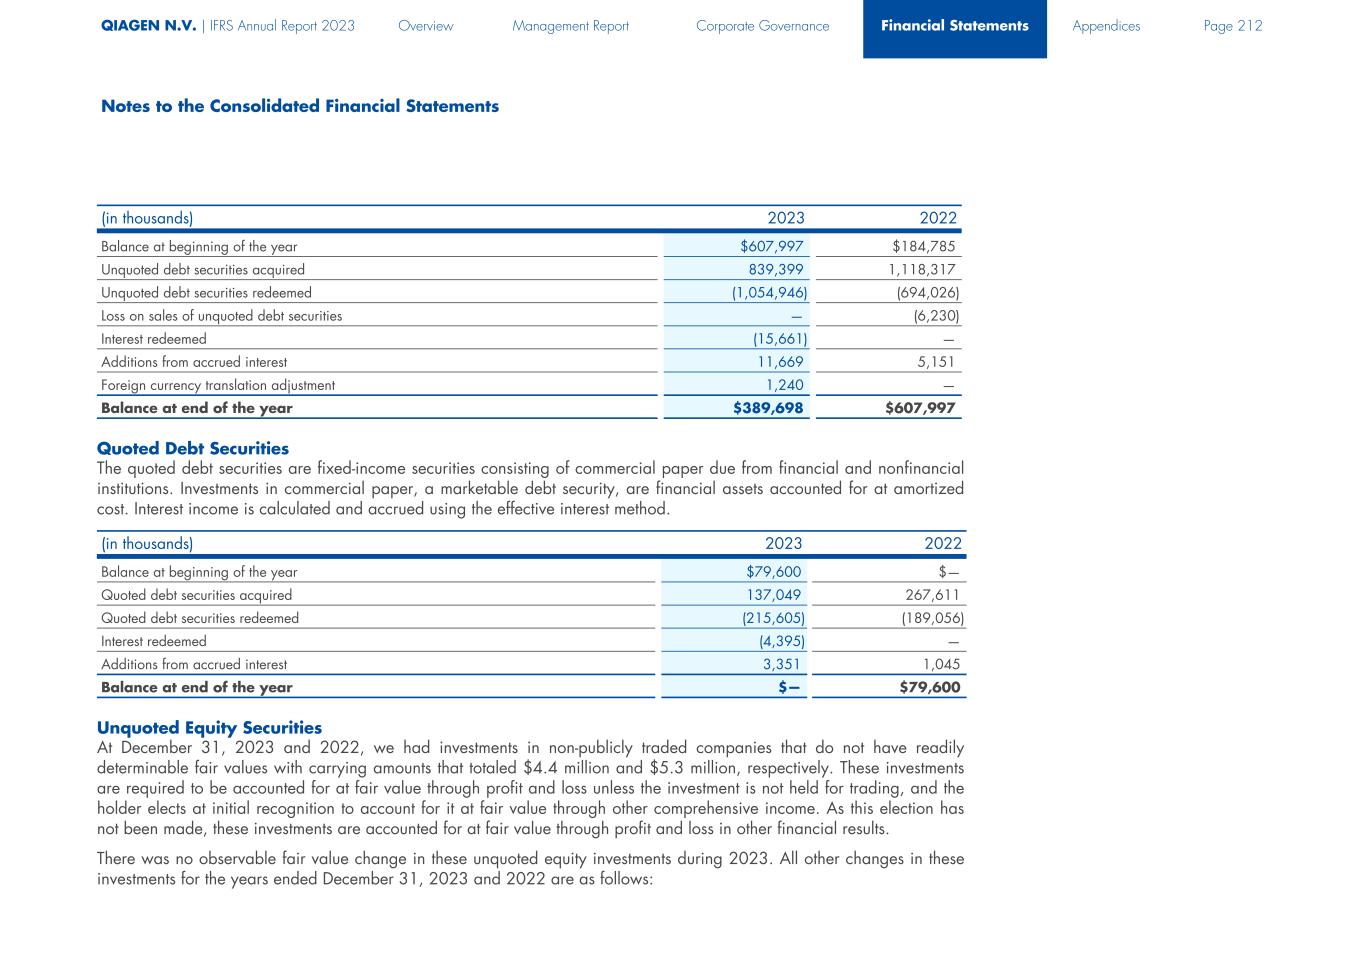Switch to the Corporate Governance tab
Viewport: 1365px width, 964px height.
(762, 26)
